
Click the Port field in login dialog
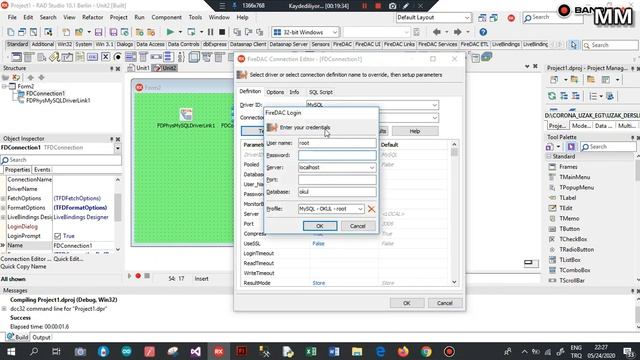[x=337, y=180]
